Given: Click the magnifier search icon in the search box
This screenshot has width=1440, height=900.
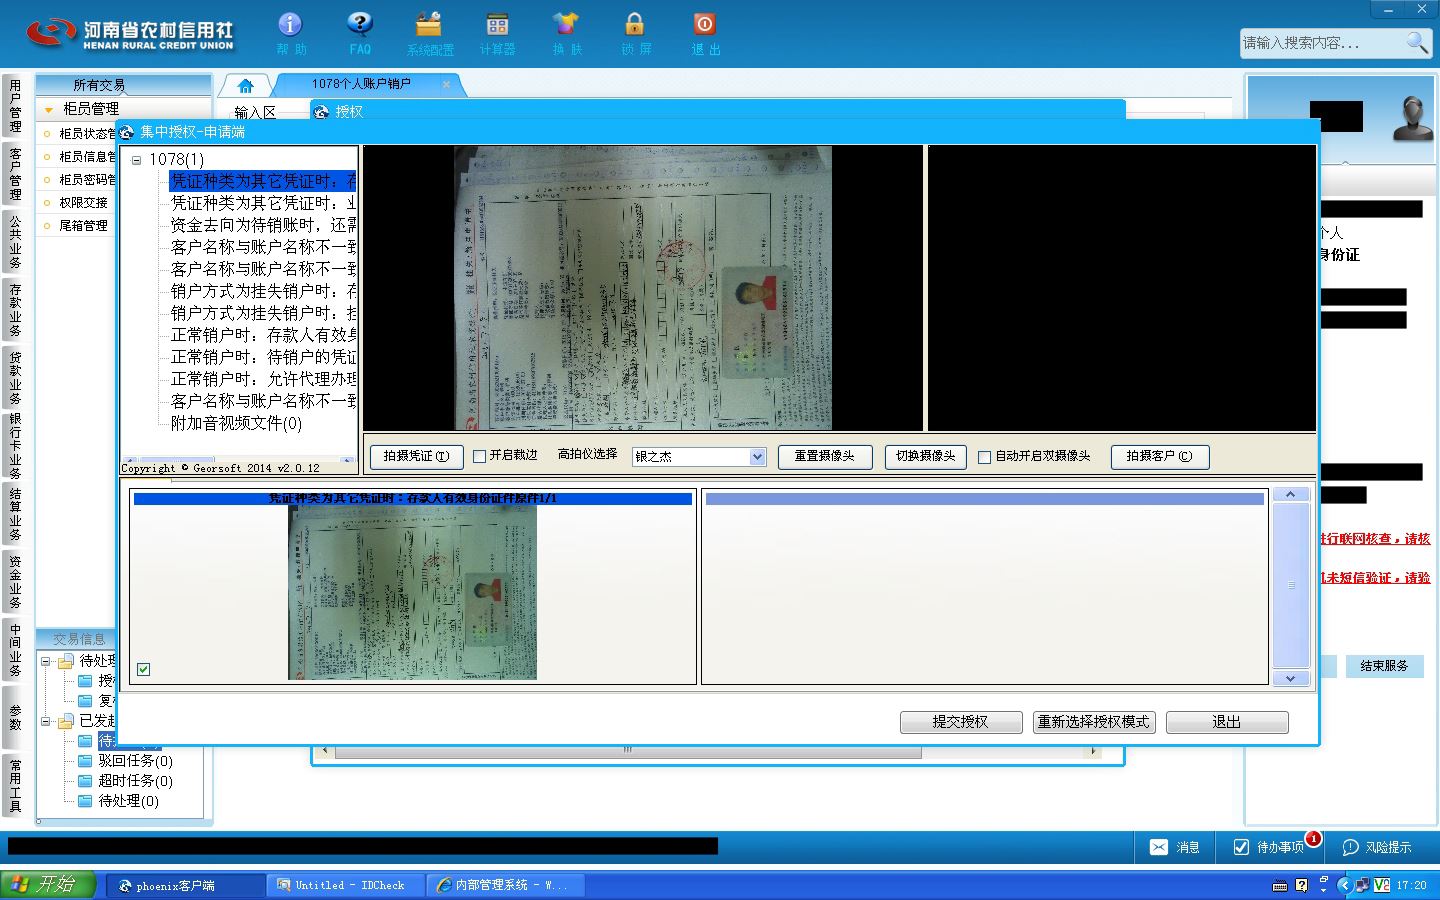Looking at the screenshot, I should tap(1416, 42).
